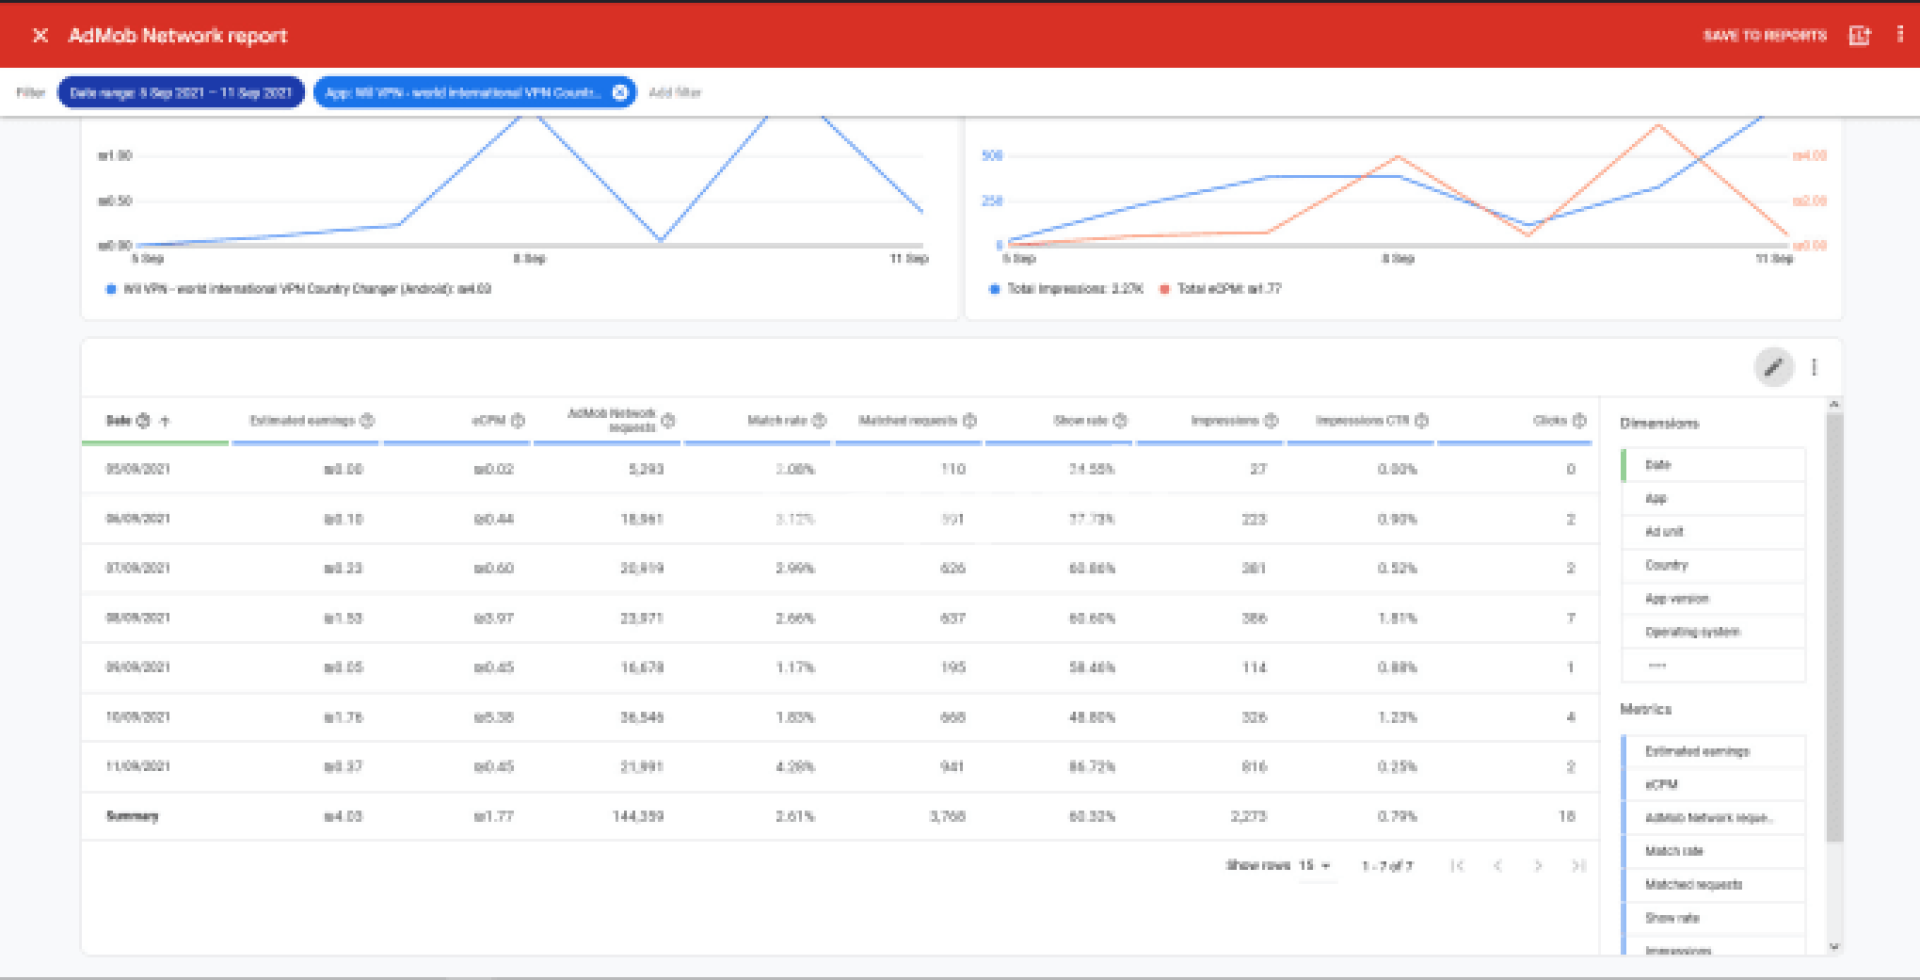Close the AdMob Network report
Image resolution: width=1920 pixels, height=980 pixels.
40,36
